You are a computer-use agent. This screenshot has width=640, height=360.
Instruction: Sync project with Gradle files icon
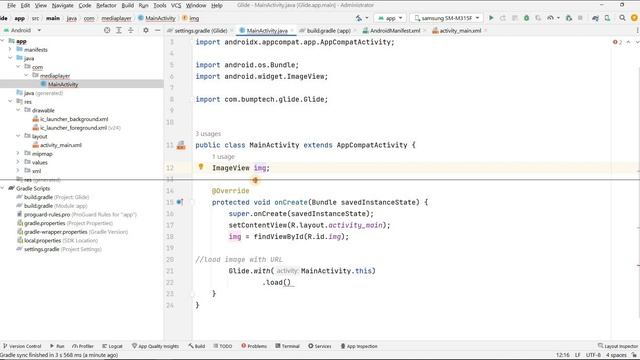click(596, 18)
